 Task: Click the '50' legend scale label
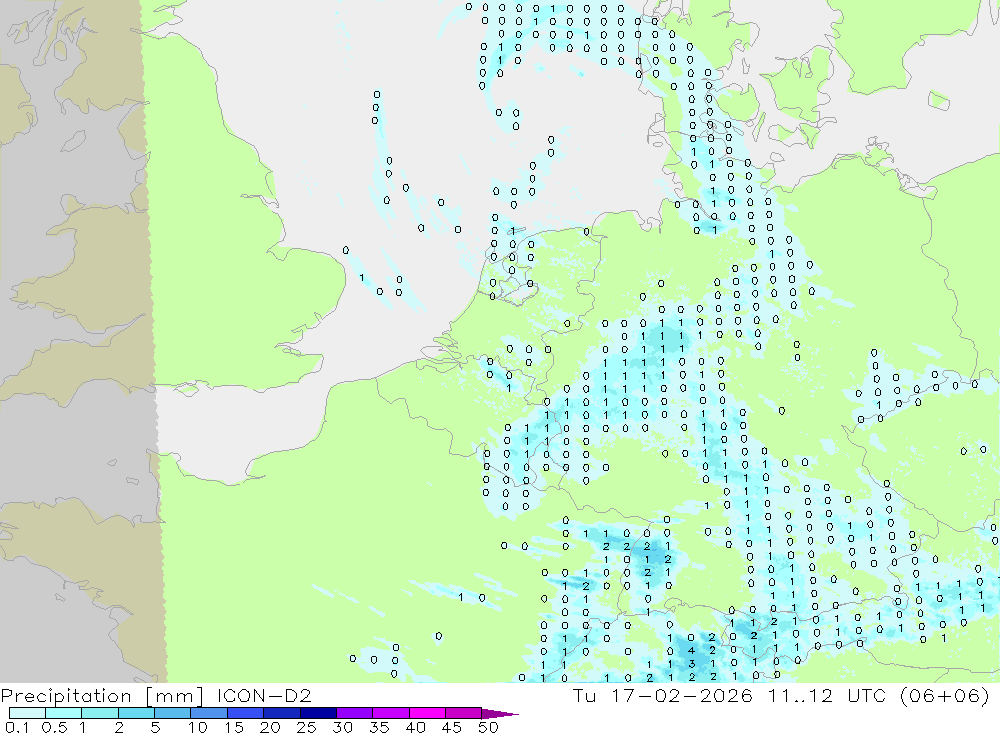tap(489, 727)
